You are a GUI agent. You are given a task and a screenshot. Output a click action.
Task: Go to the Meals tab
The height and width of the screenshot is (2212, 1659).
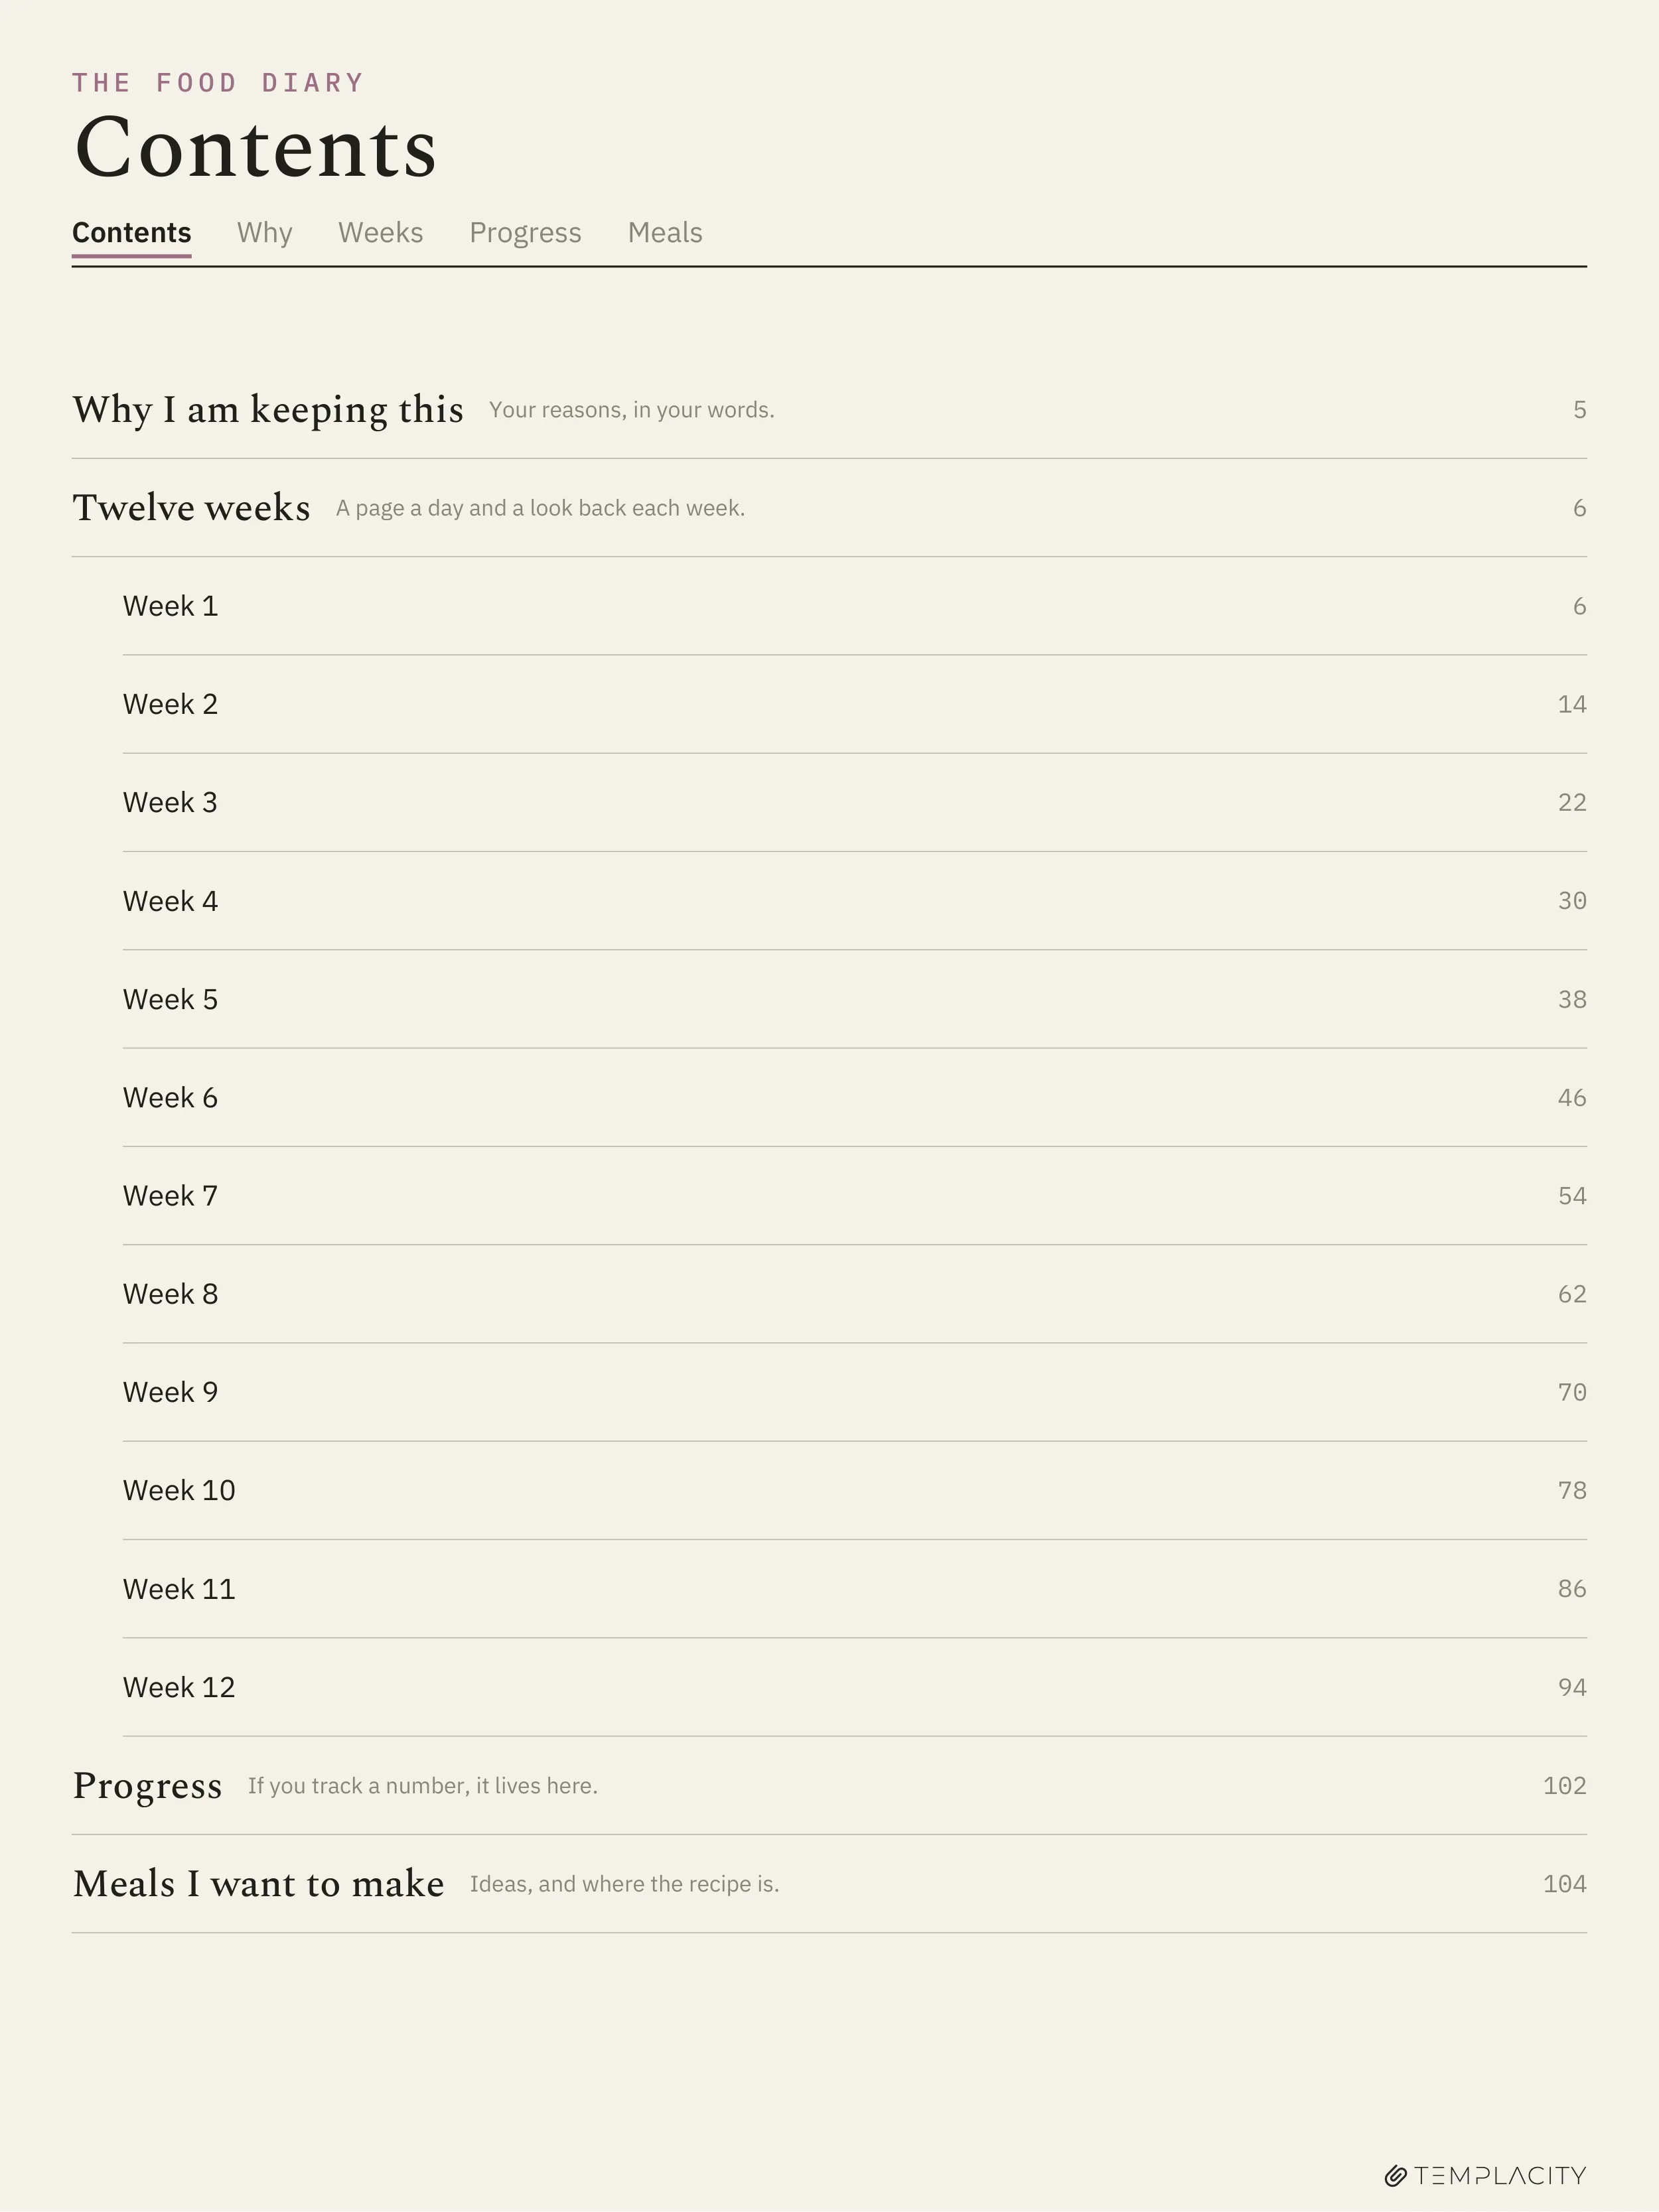click(665, 232)
